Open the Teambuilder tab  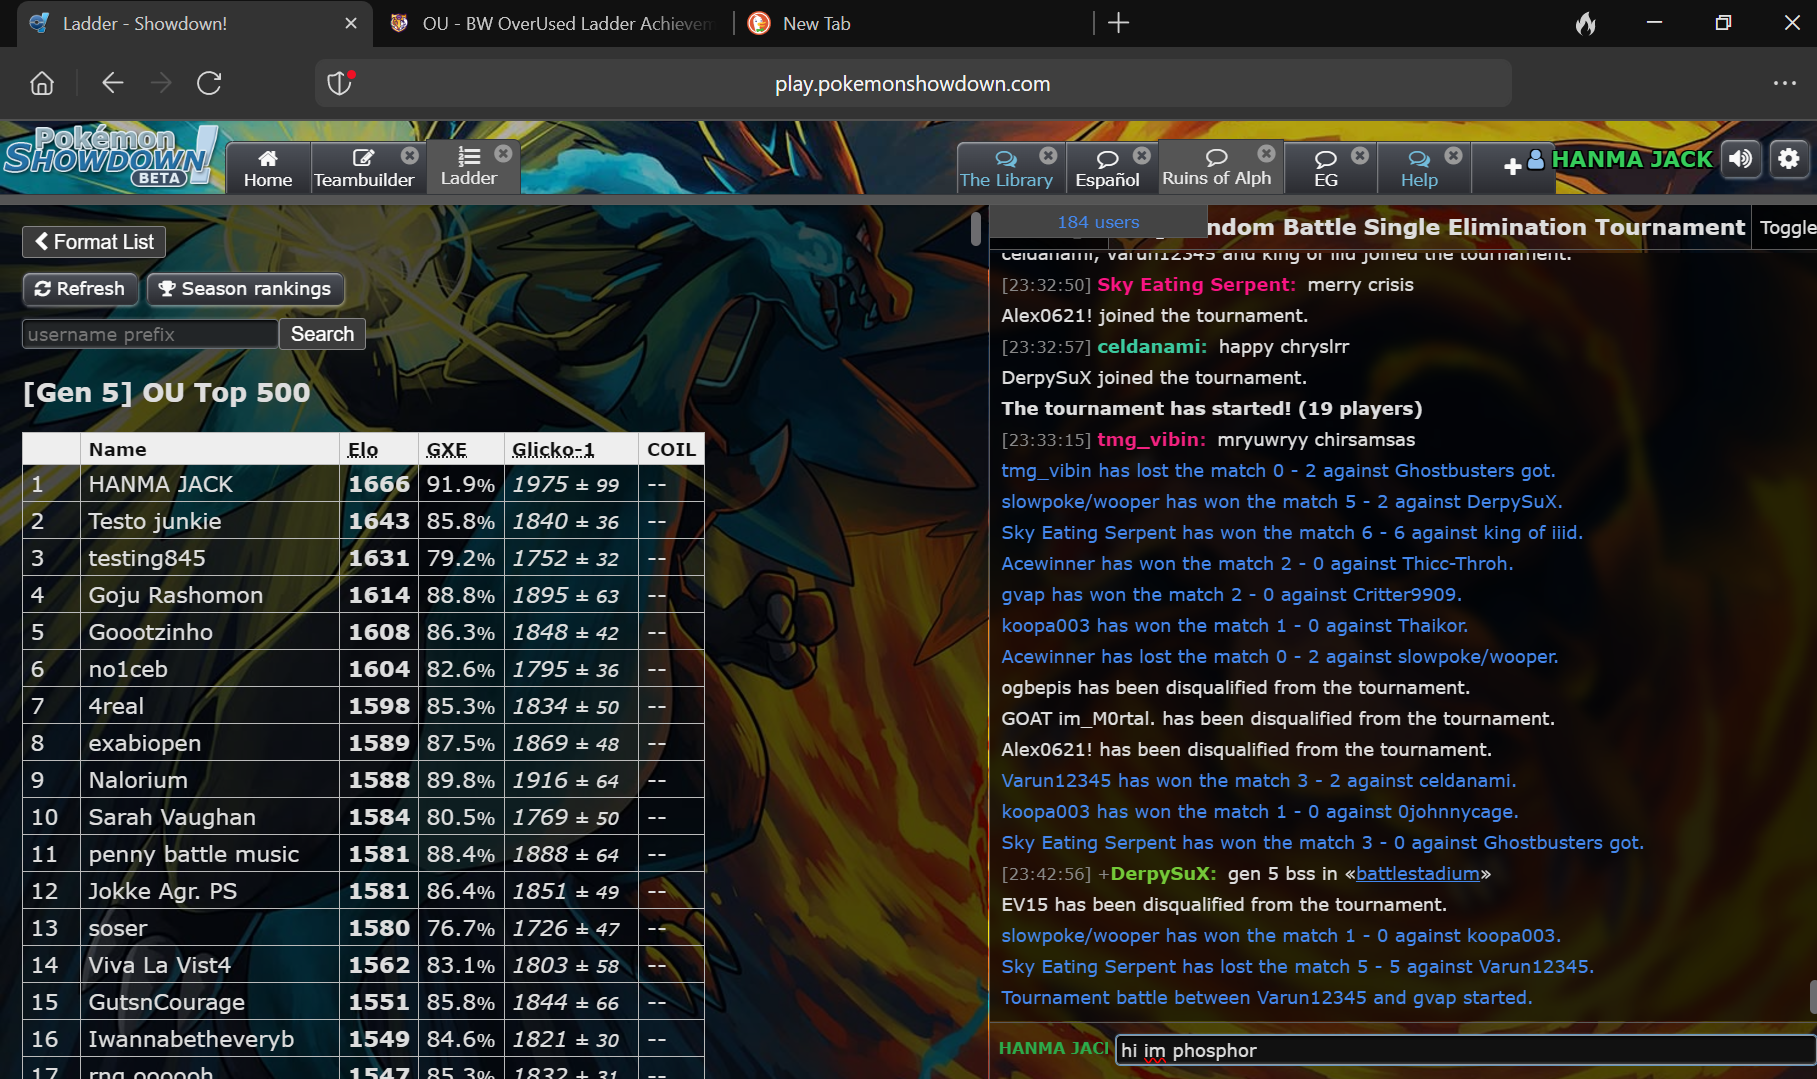coord(364,168)
